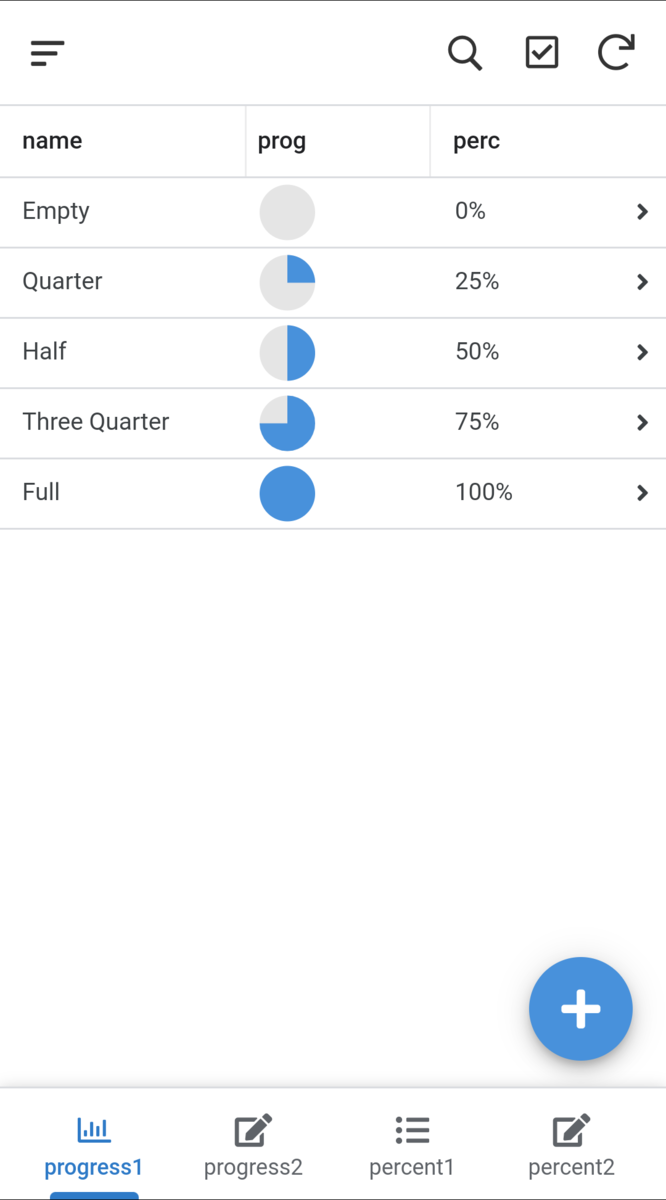This screenshot has height=1200, width=666.
Task: Tap the edit icon above percent2
Action: (x=571, y=1128)
